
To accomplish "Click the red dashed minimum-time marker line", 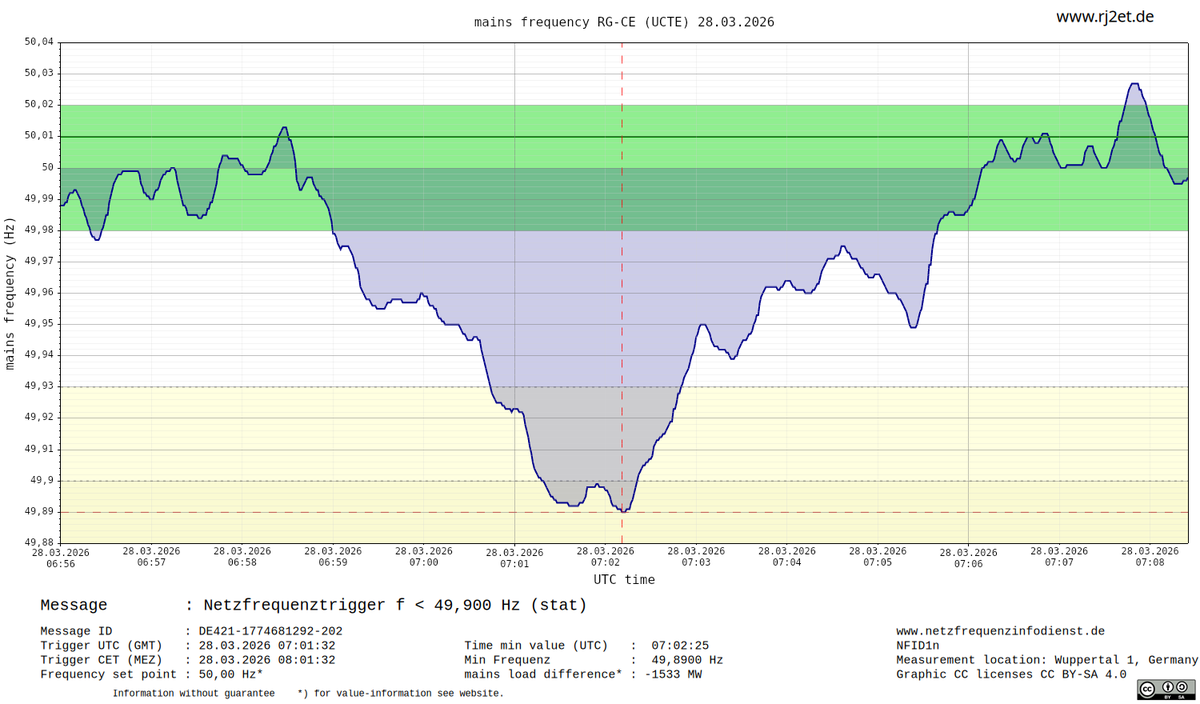I will [622, 293].
